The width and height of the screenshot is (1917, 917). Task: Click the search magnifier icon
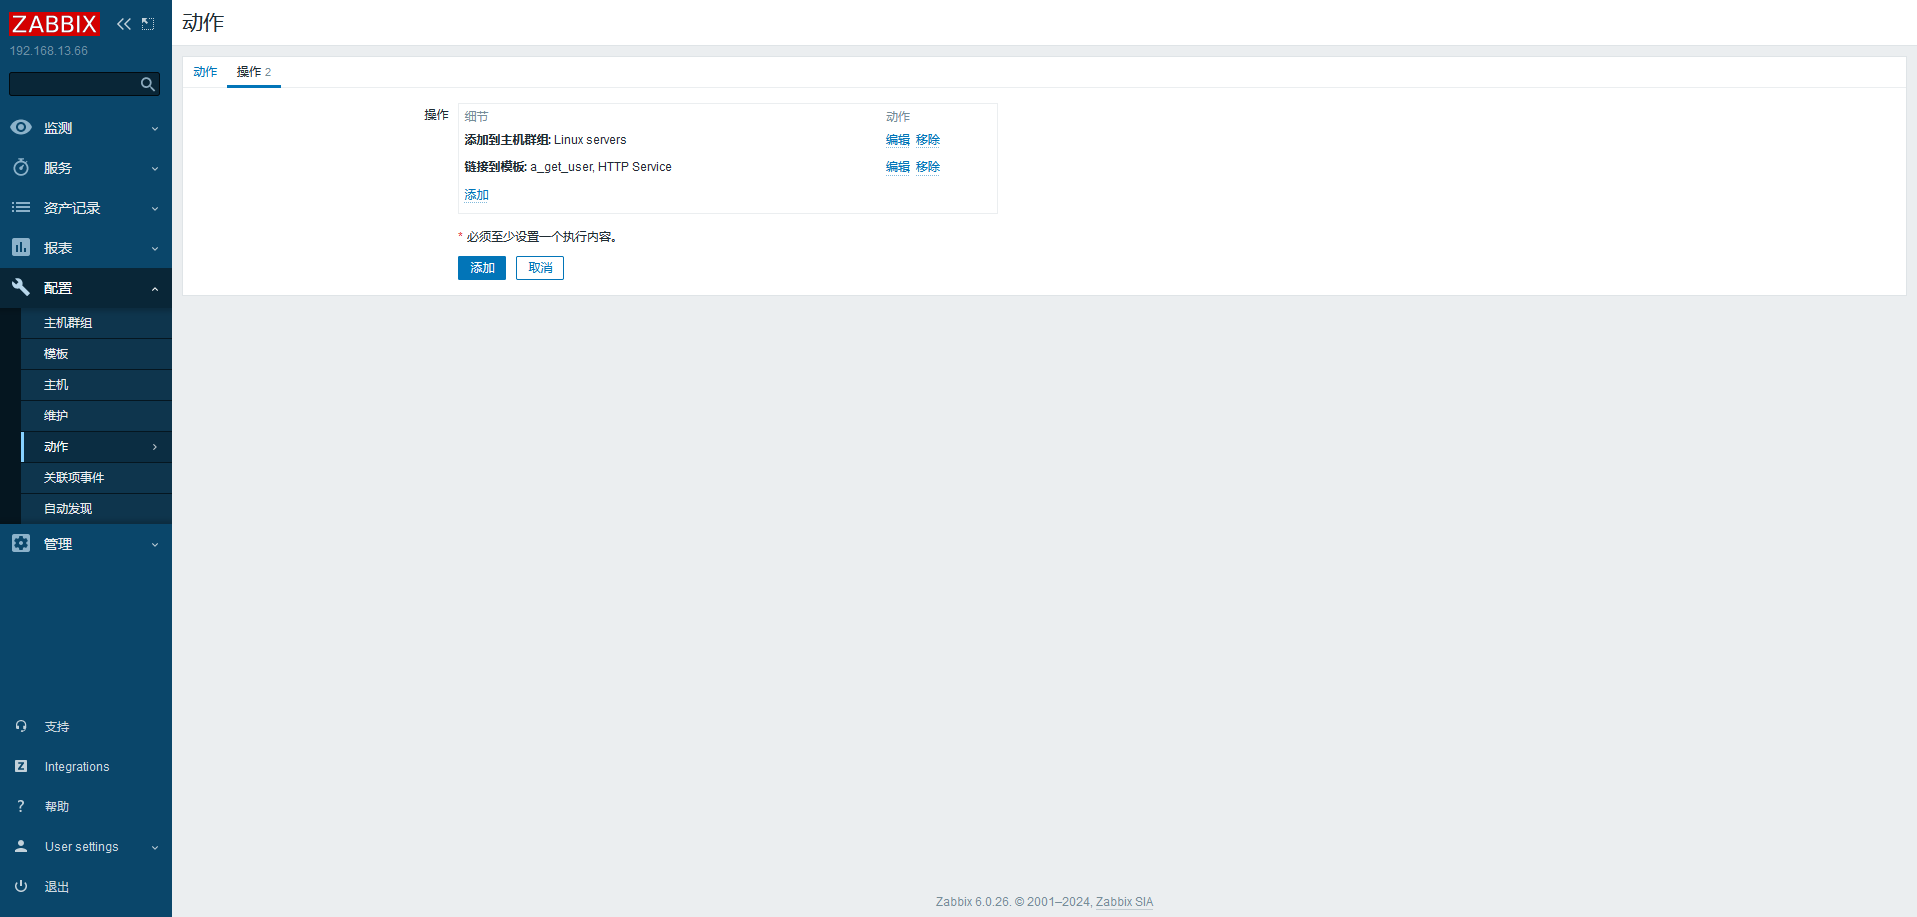(148, 85)
